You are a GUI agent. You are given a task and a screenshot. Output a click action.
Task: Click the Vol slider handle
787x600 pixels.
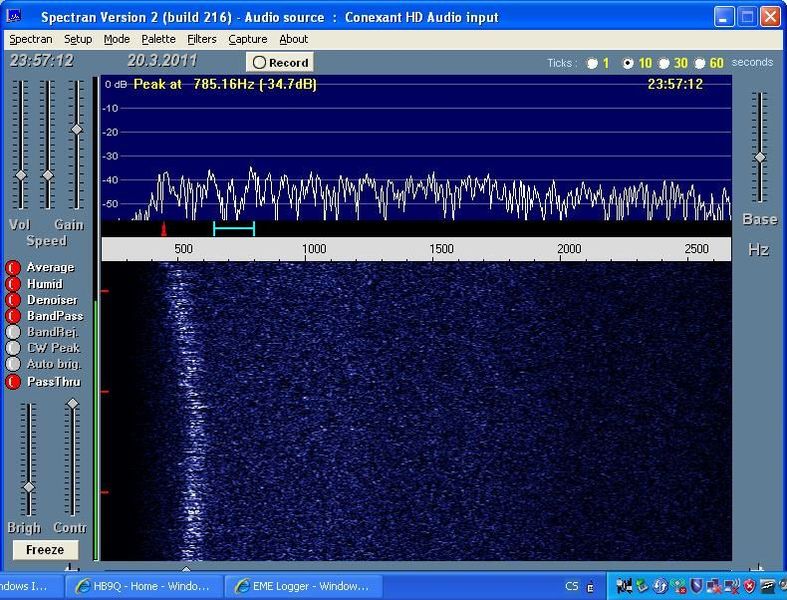(21, 175)
